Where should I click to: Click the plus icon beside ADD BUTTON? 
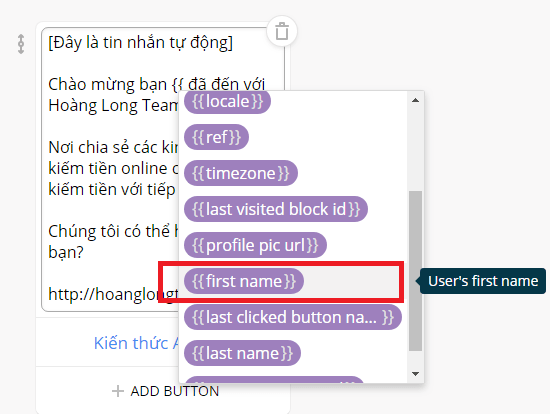pos(118,391)
